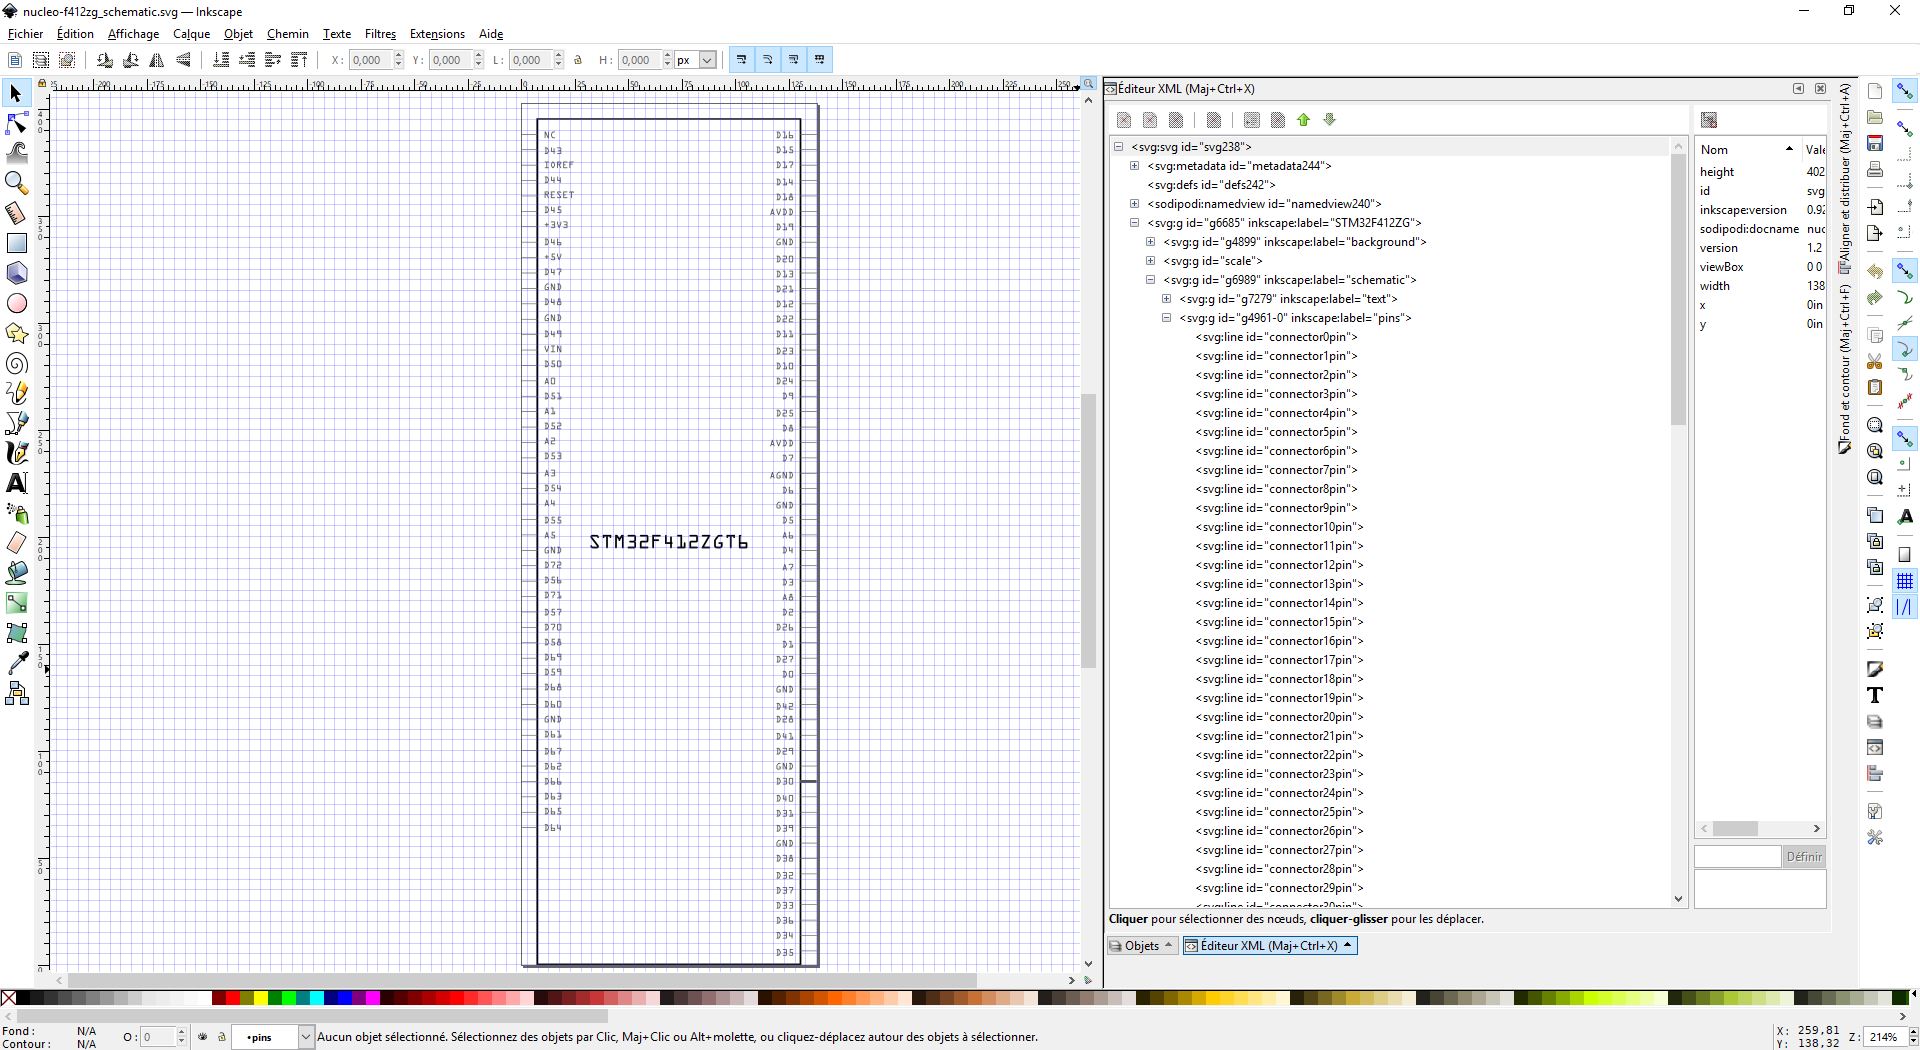This screenshot has width=1920, height=1050.
Task: Switch to the Objets tab
Action: [1141, 945]
